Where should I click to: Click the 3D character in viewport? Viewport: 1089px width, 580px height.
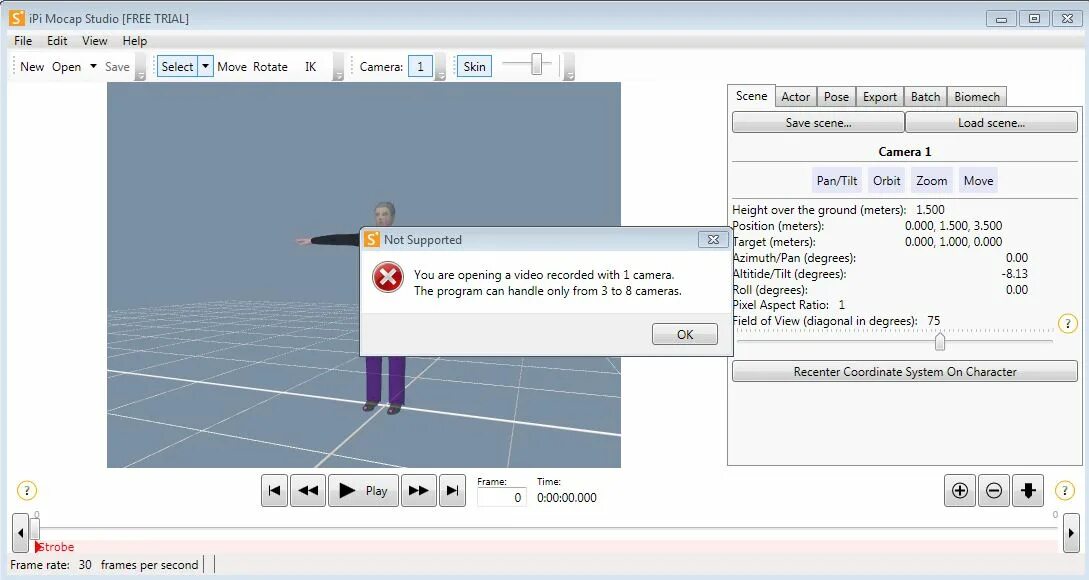[386, 310]
